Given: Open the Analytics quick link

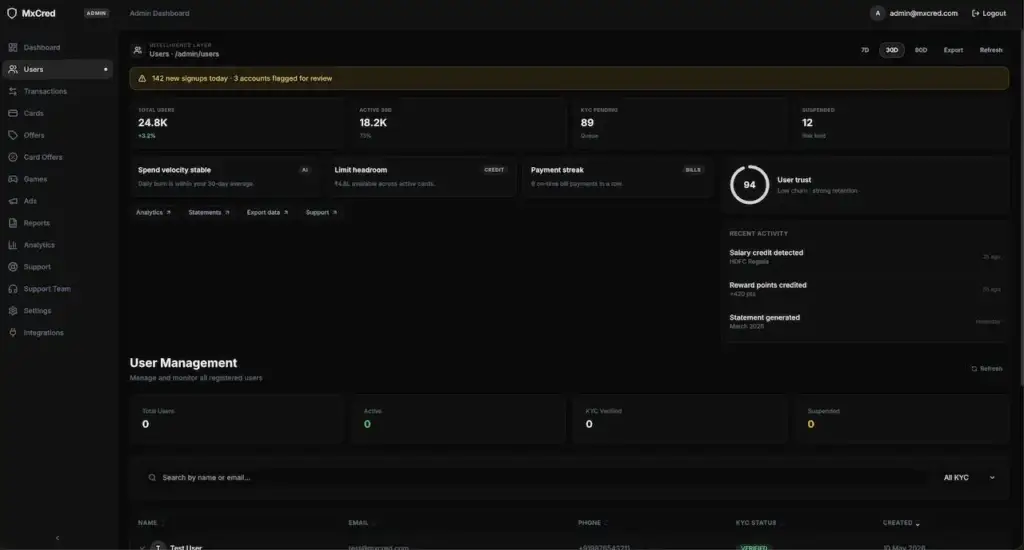Looking at the screenshot, I should [153, 212].
